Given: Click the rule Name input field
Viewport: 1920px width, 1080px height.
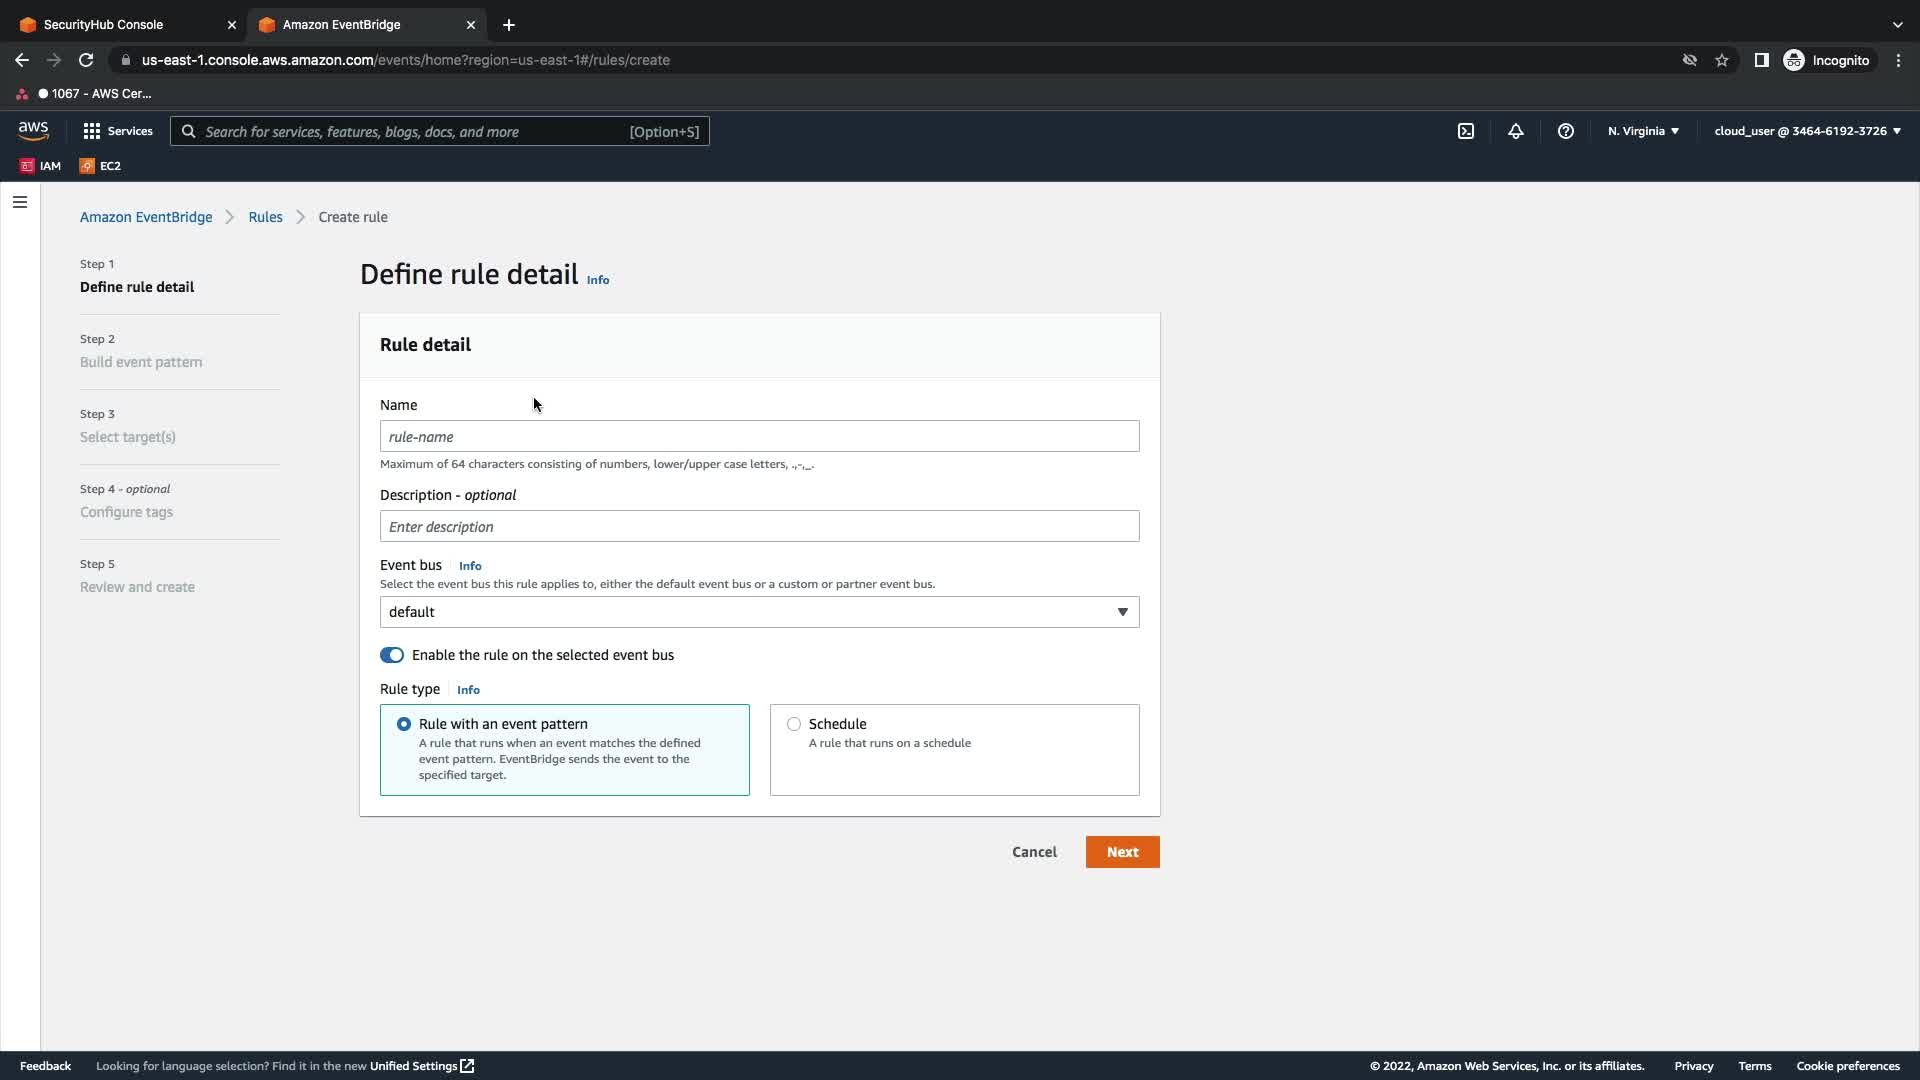Looking at the screenshot, I should pos(759,436).
